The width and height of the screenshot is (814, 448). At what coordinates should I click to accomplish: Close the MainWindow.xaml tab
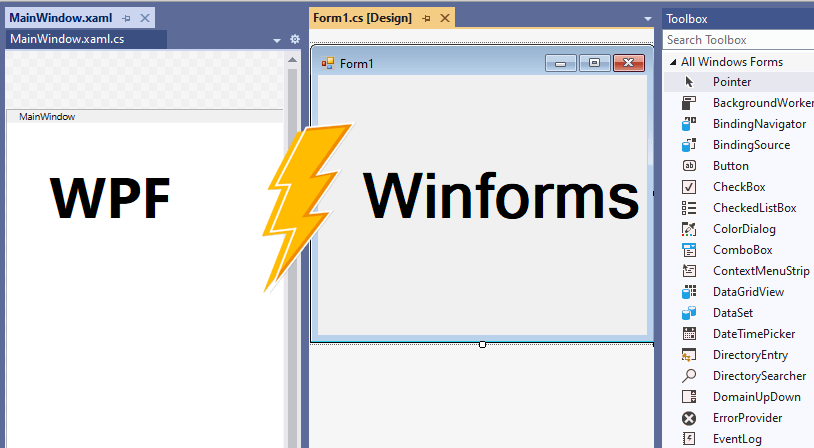(x=145, y=18)
